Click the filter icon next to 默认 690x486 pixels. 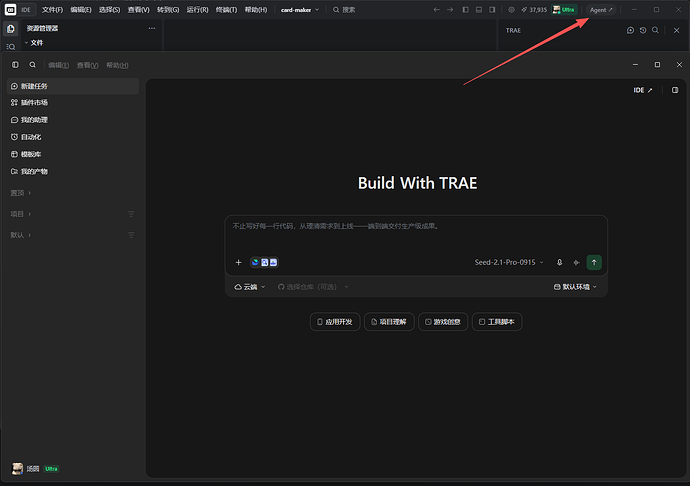coord(131,235)
